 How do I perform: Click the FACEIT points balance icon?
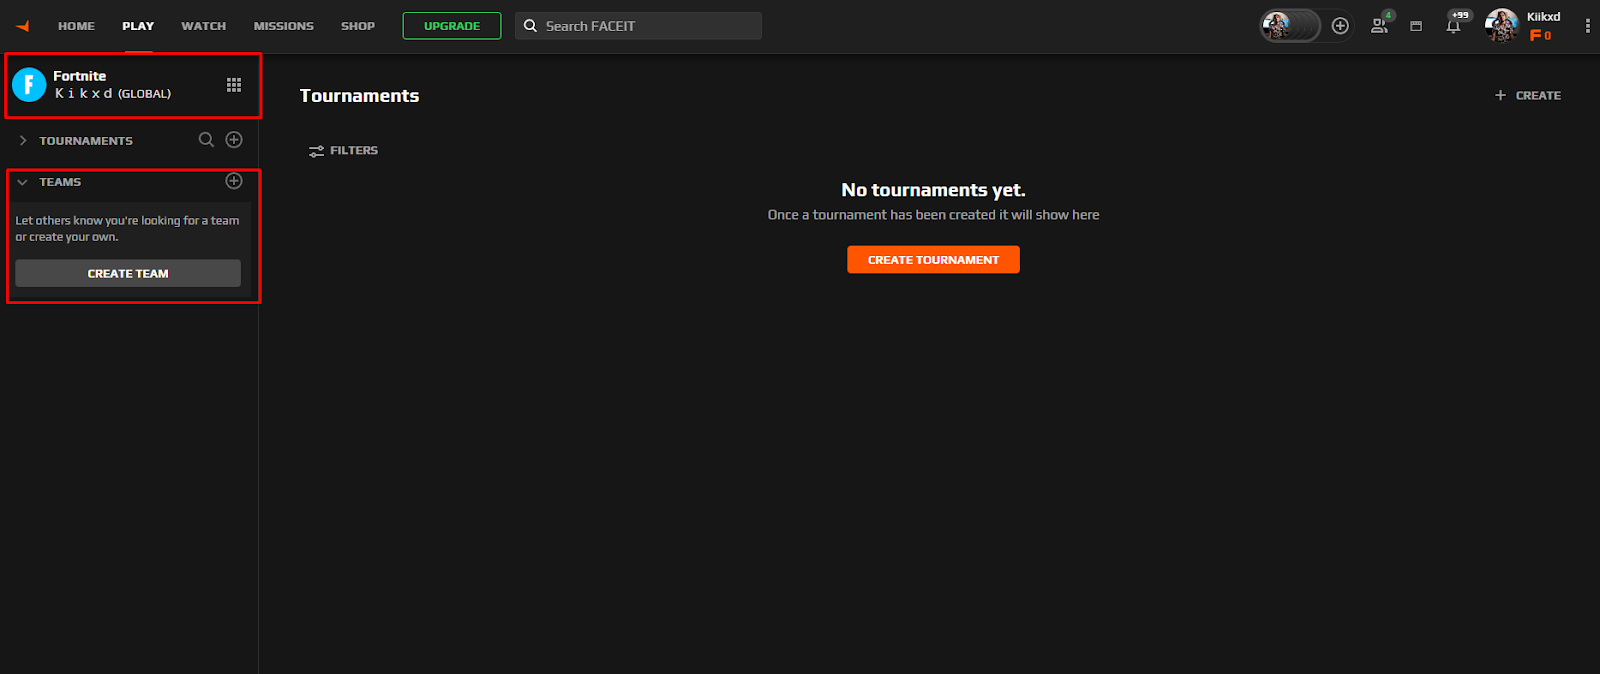coord(1536,36)
